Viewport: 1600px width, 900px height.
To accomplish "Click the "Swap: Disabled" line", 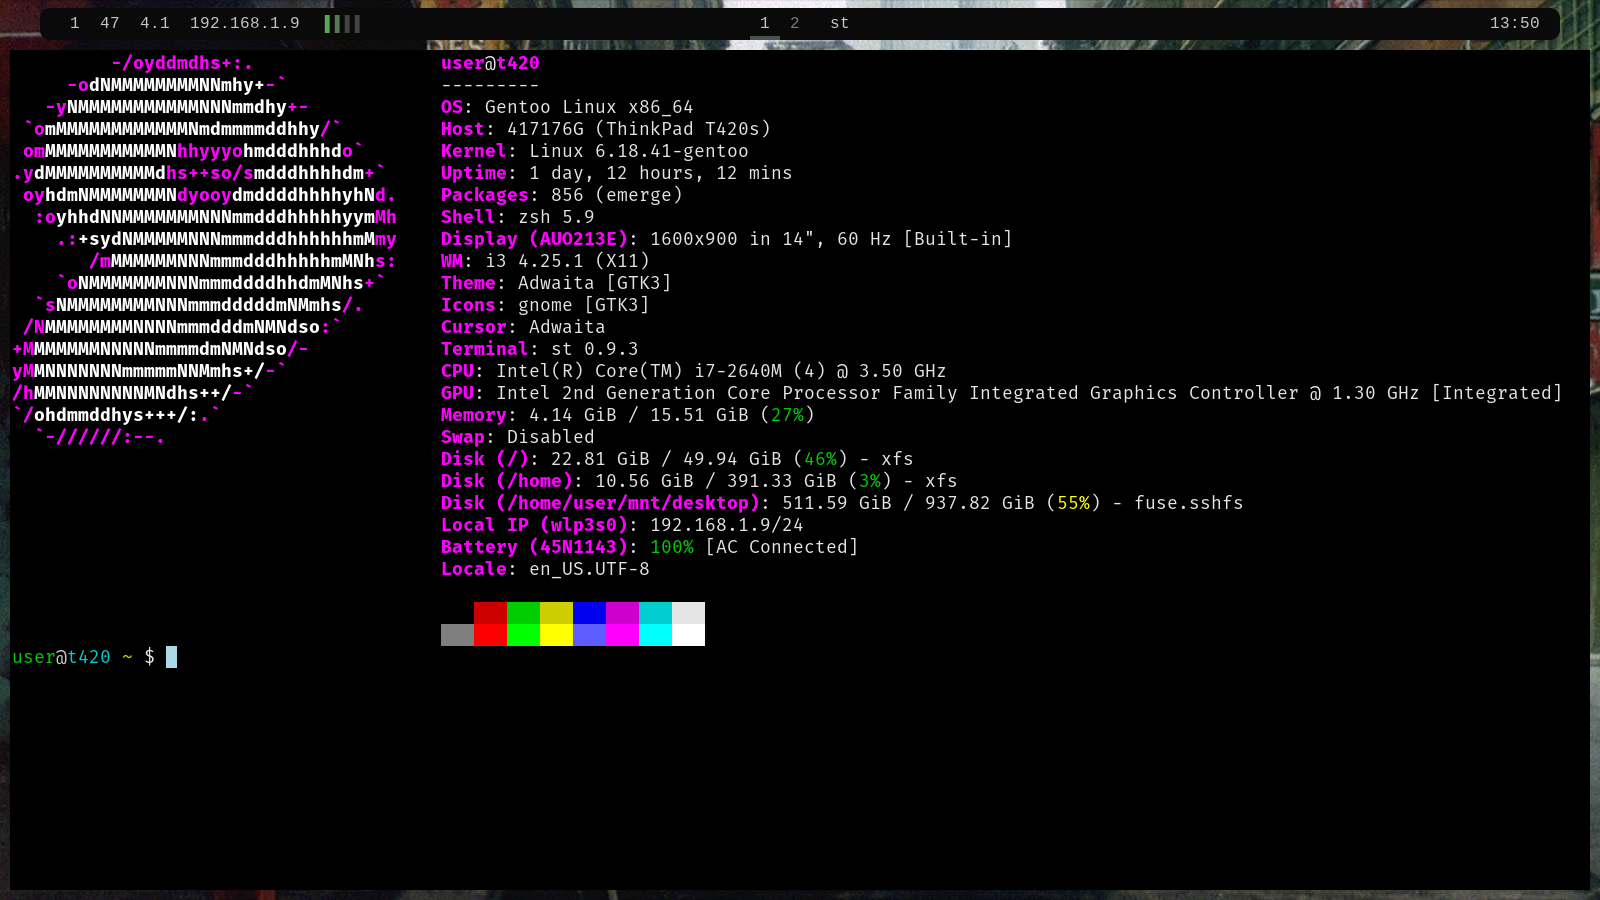I will coord(518,437).
